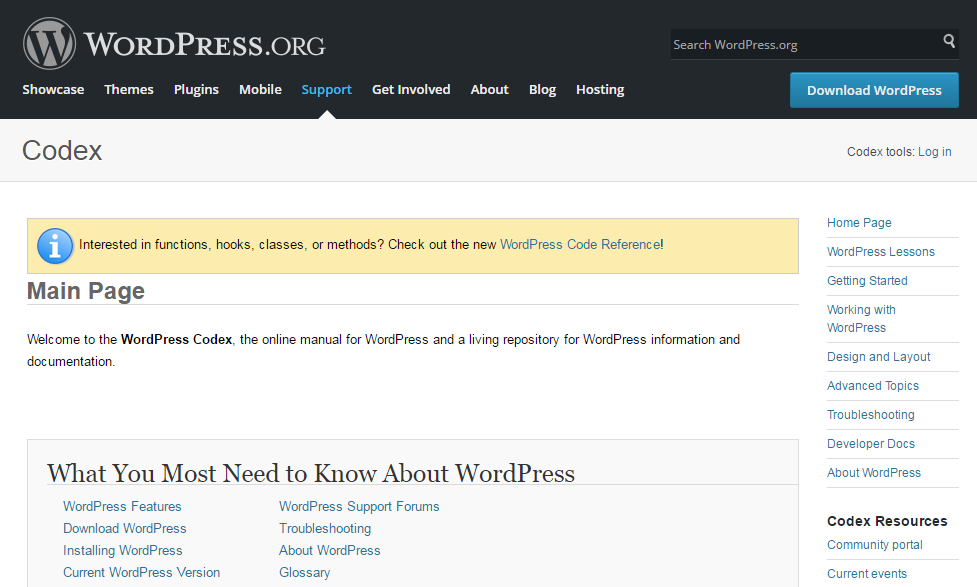The height and width of the screenshot is (587, 977).
Task: Open WordPress Features link
Action: tap(122, 507)
